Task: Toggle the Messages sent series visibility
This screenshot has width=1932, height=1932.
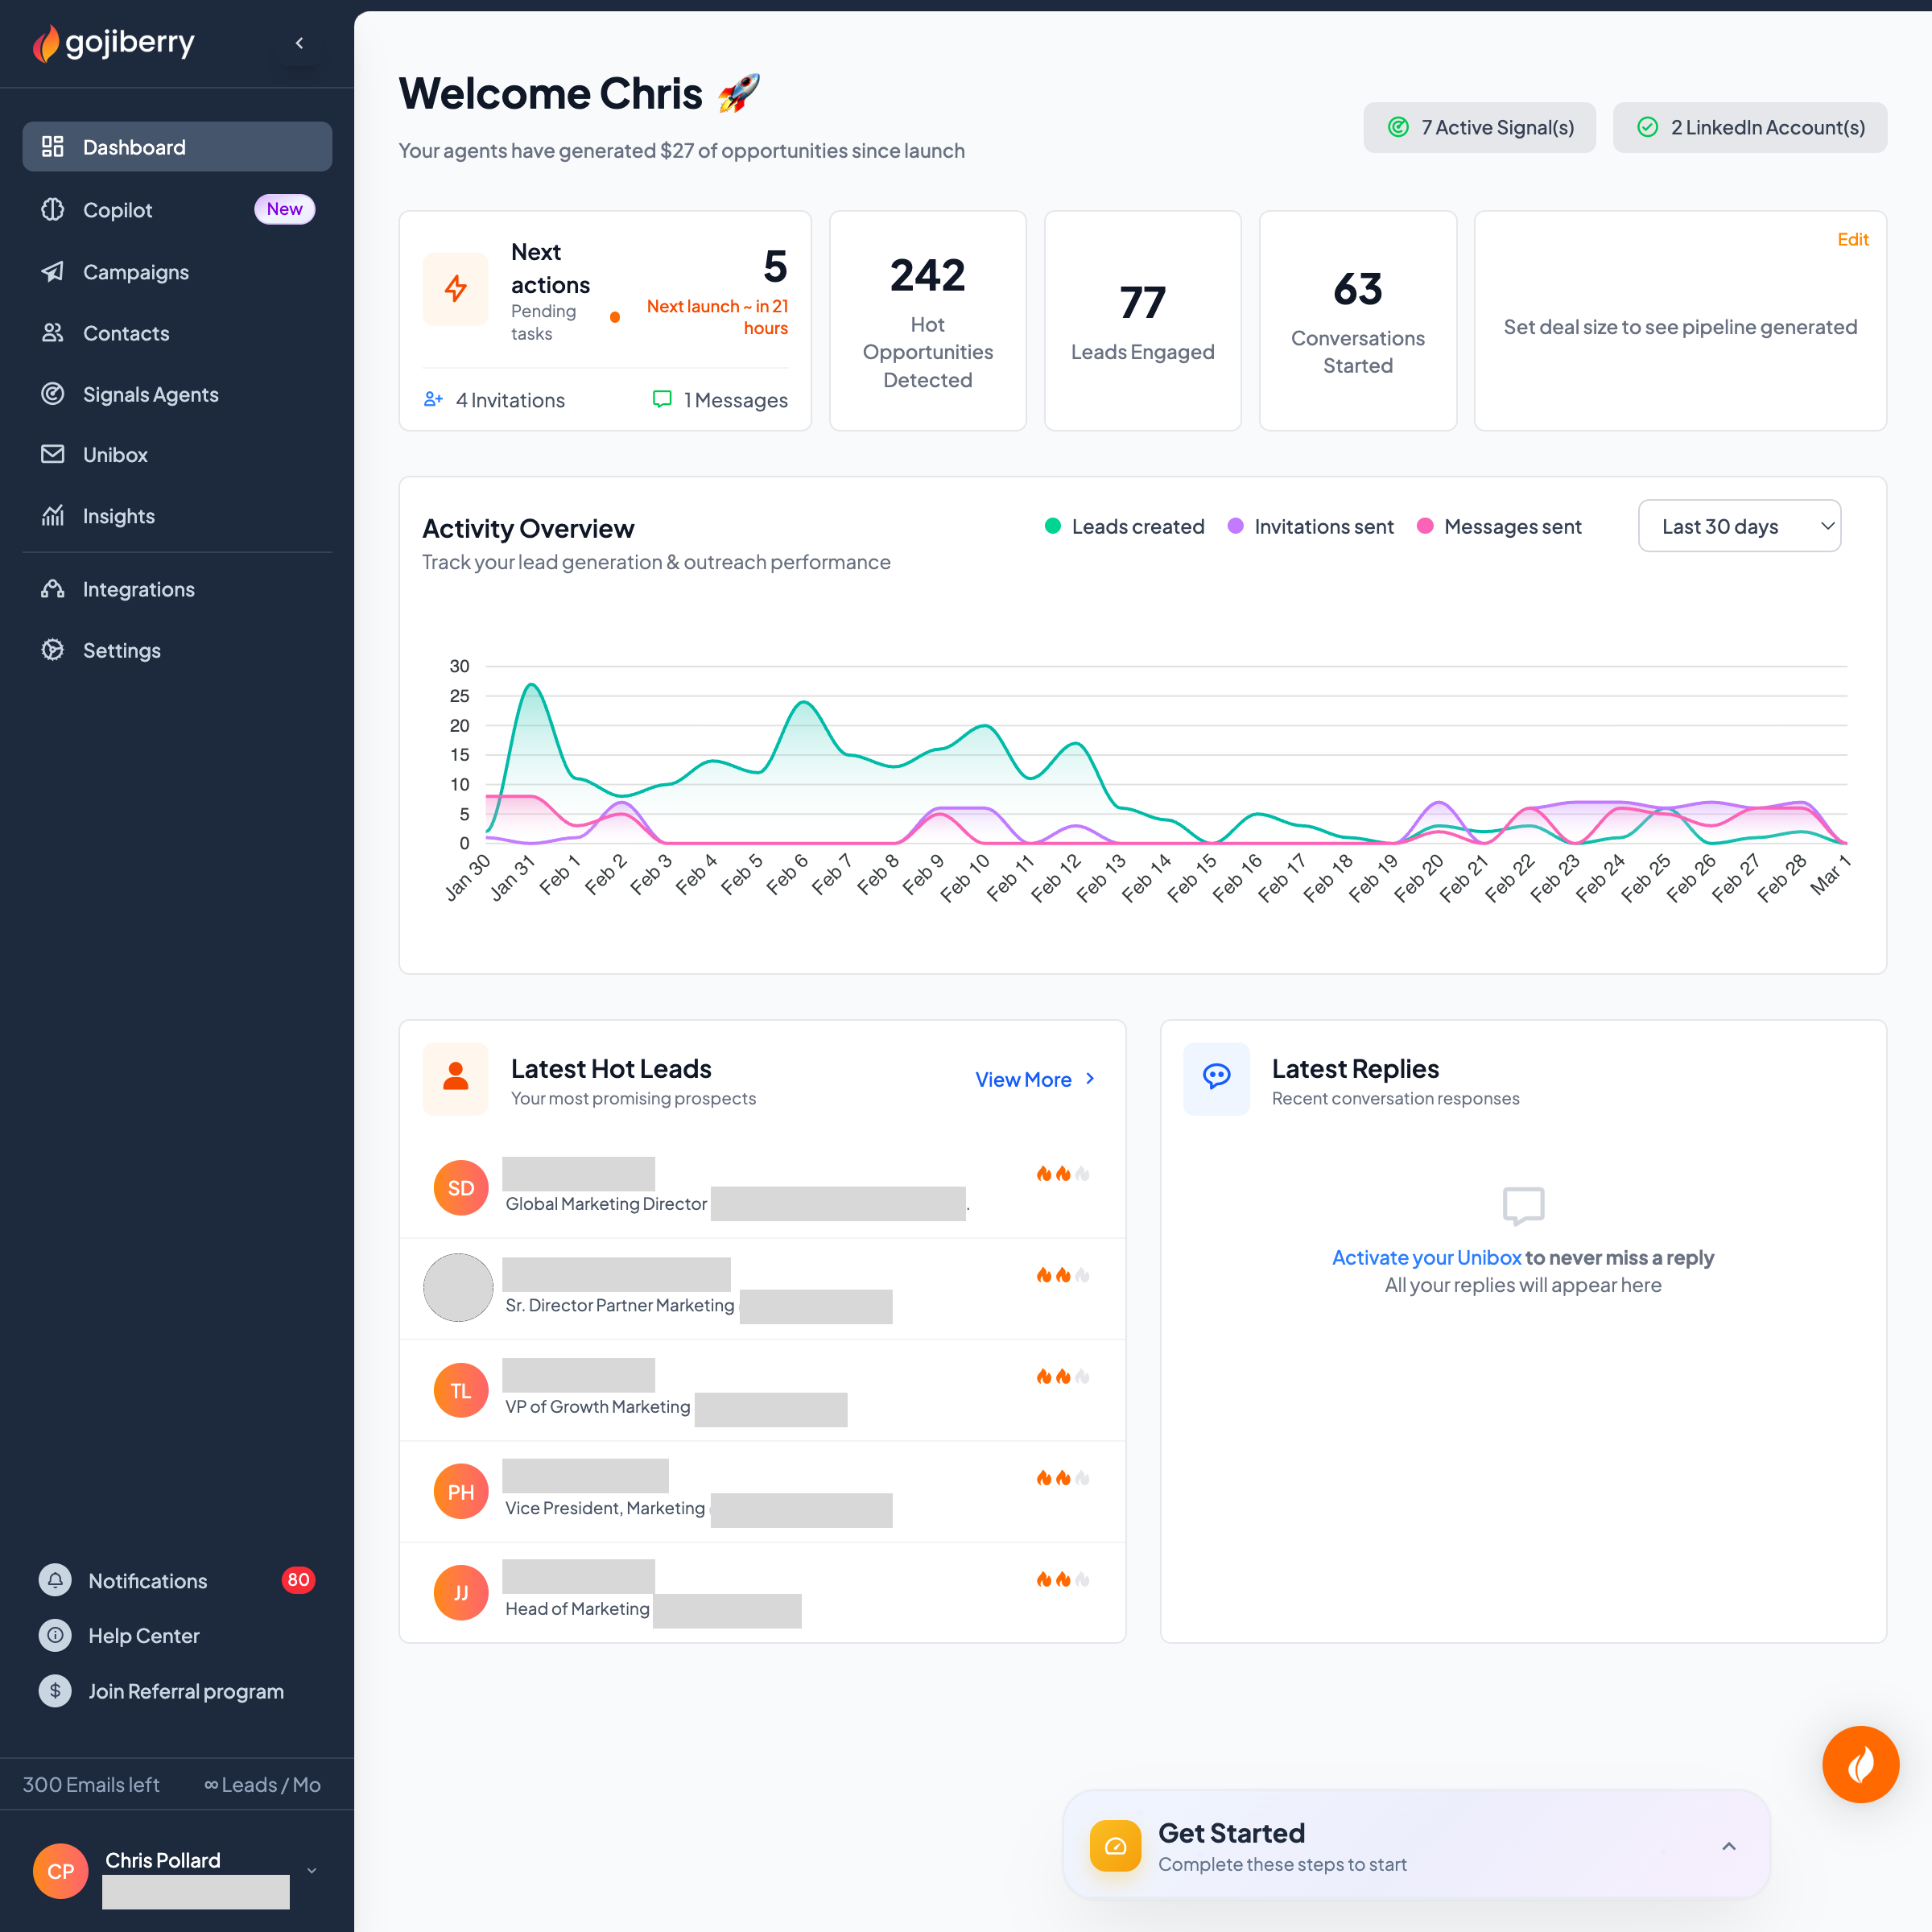Action: click(1499, 526)
